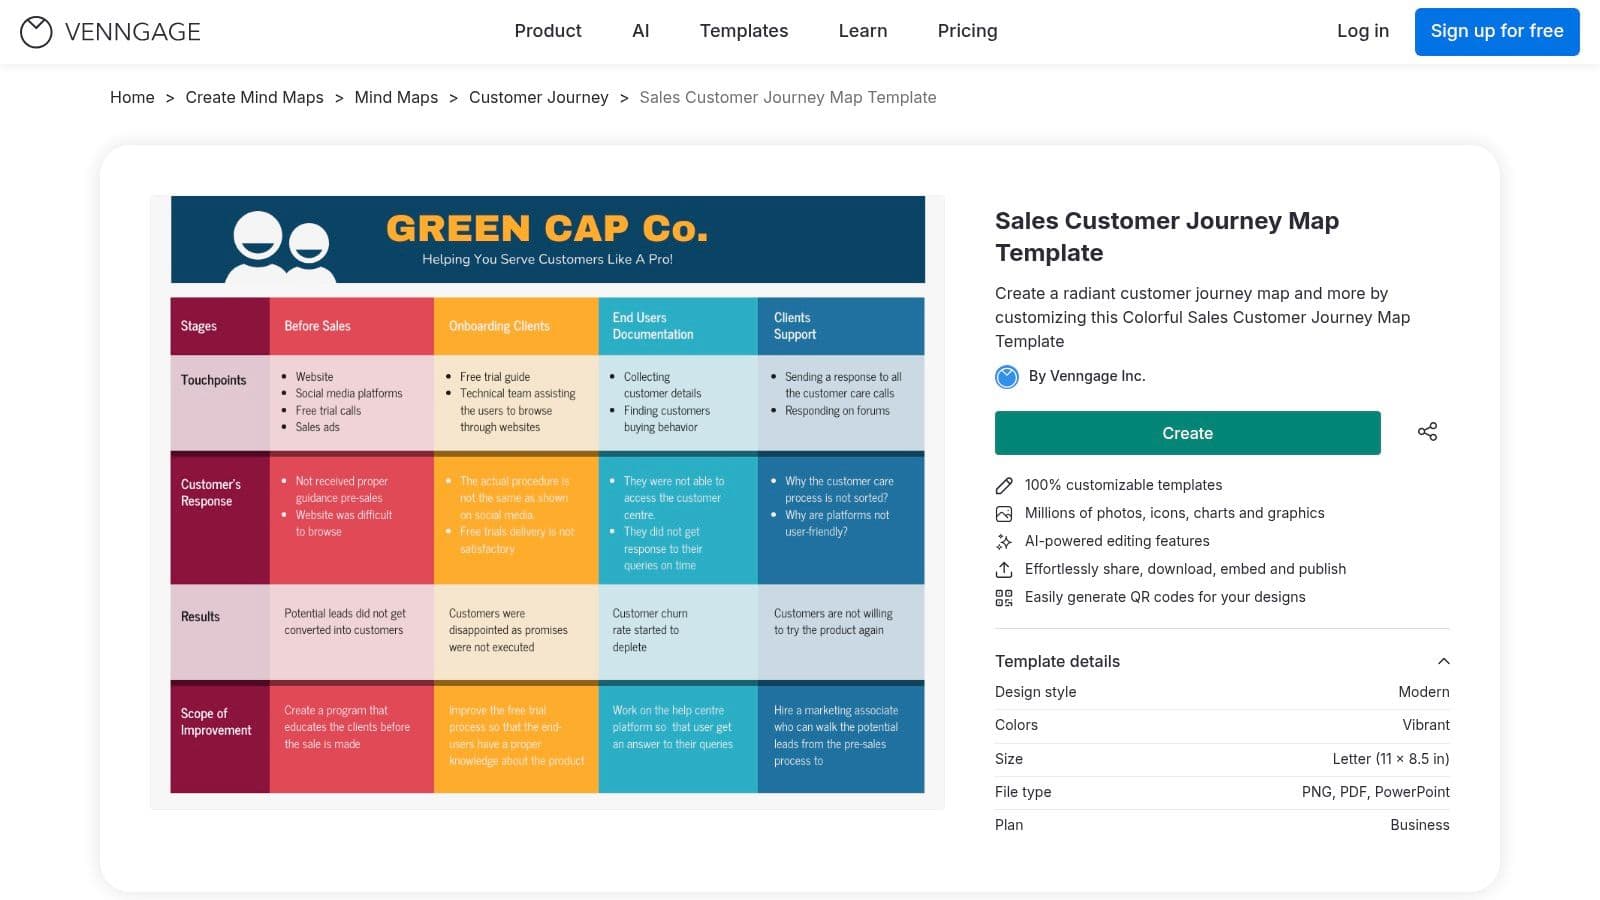1600x900 pixels.
Task: Click the share icon beside Create
Action: point(1427,432)
